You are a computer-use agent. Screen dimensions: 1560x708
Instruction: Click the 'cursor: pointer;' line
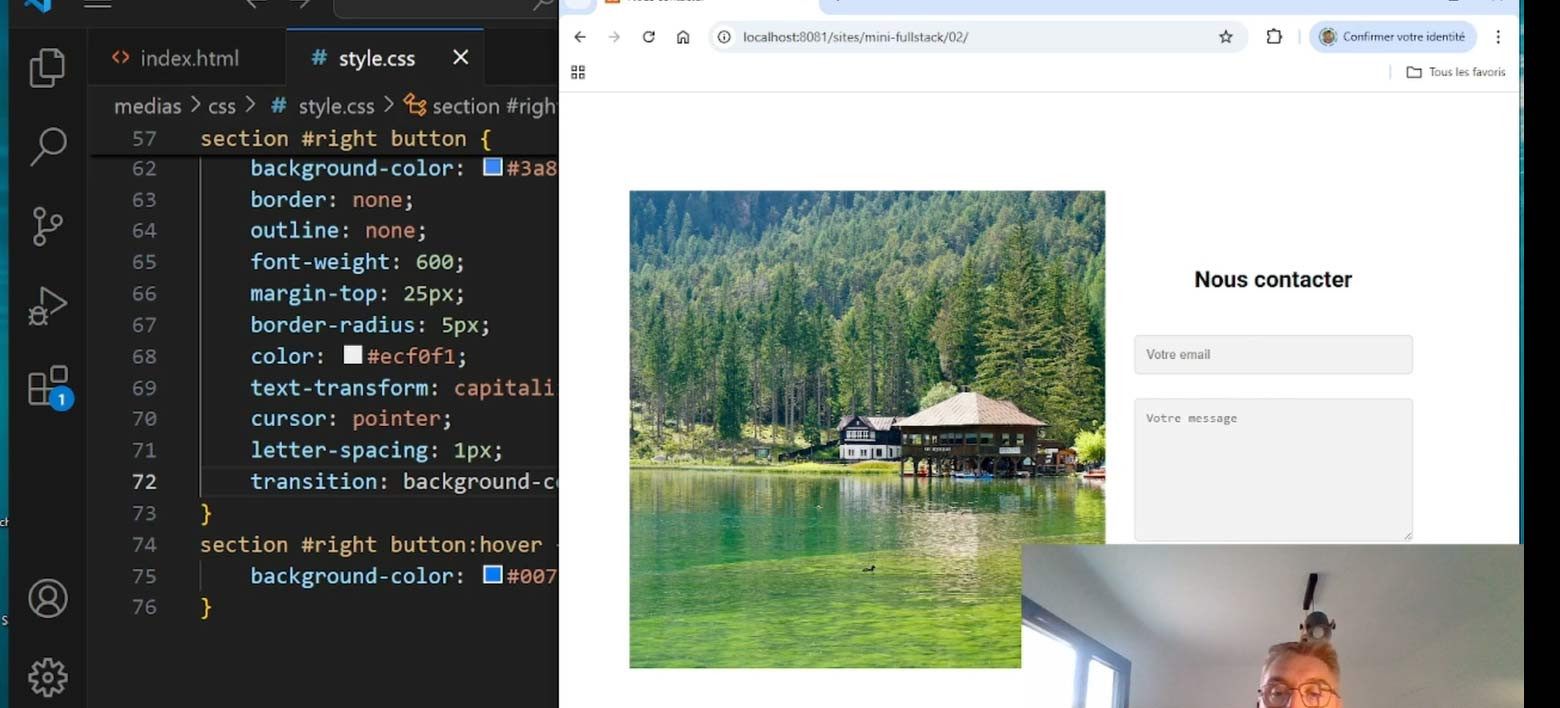[351, 418]
